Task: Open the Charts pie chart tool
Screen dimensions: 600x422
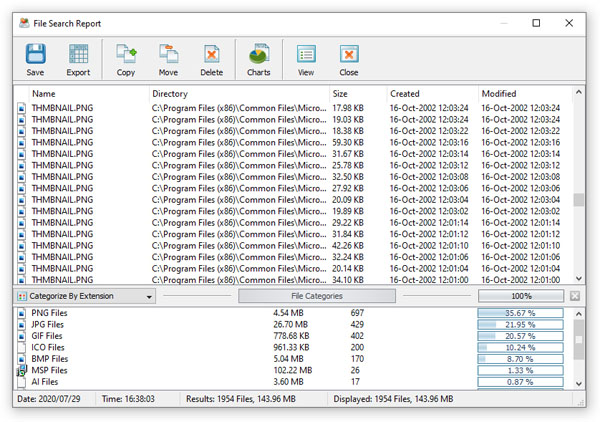Action: 259,54
